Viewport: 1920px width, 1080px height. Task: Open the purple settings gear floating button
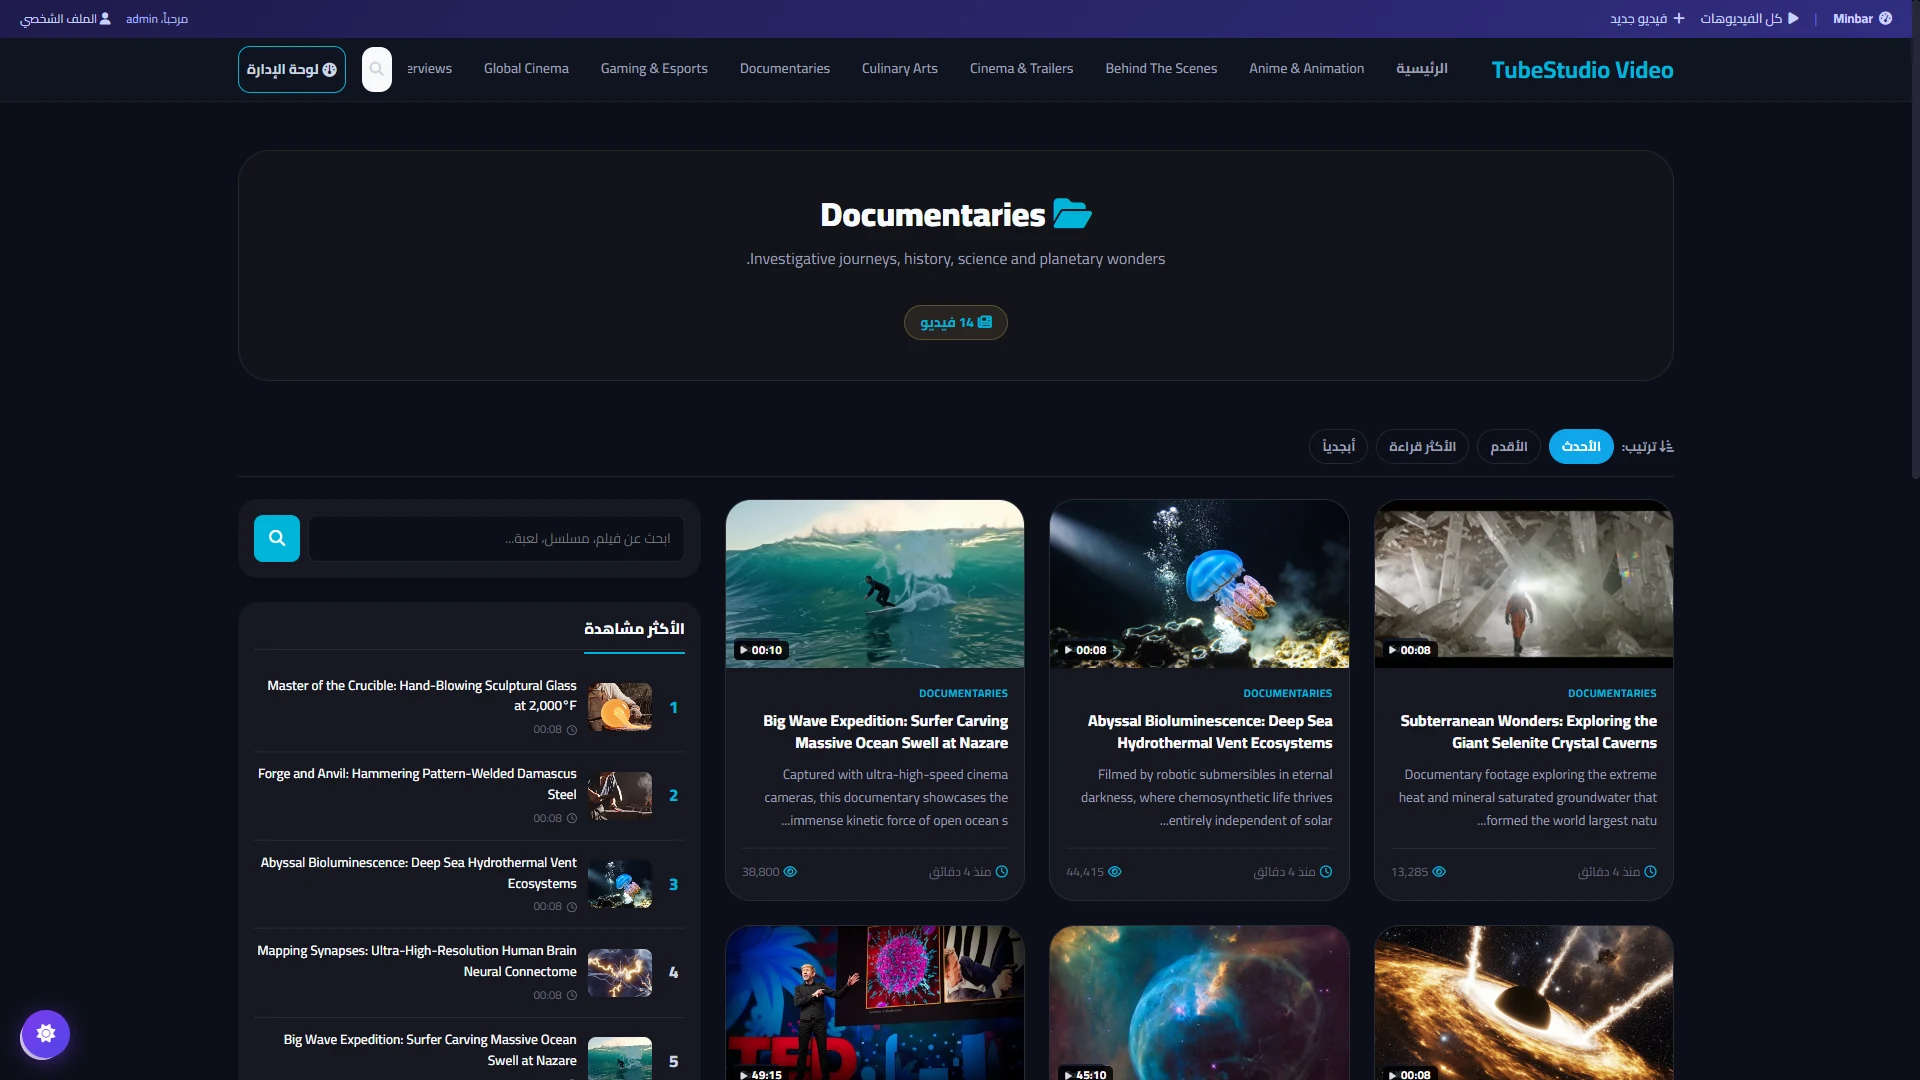pyautogui.click(x=46, y=1033)
